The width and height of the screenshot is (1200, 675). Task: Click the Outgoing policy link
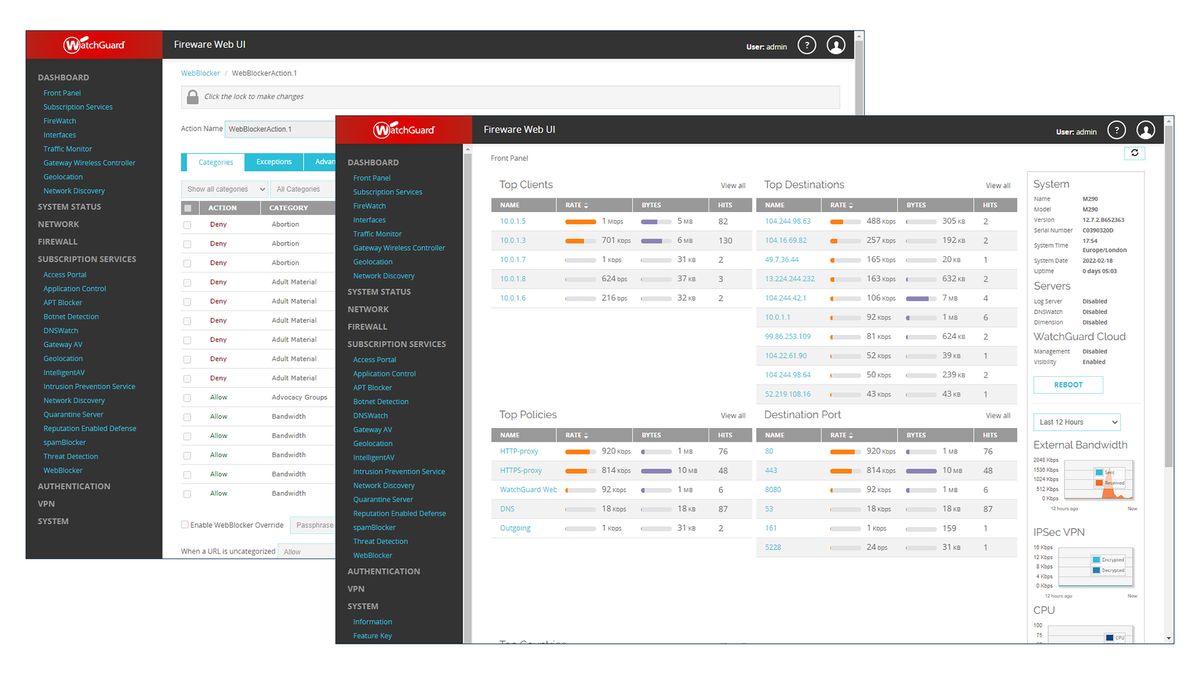pyautogui.click(x=516, y=528)
